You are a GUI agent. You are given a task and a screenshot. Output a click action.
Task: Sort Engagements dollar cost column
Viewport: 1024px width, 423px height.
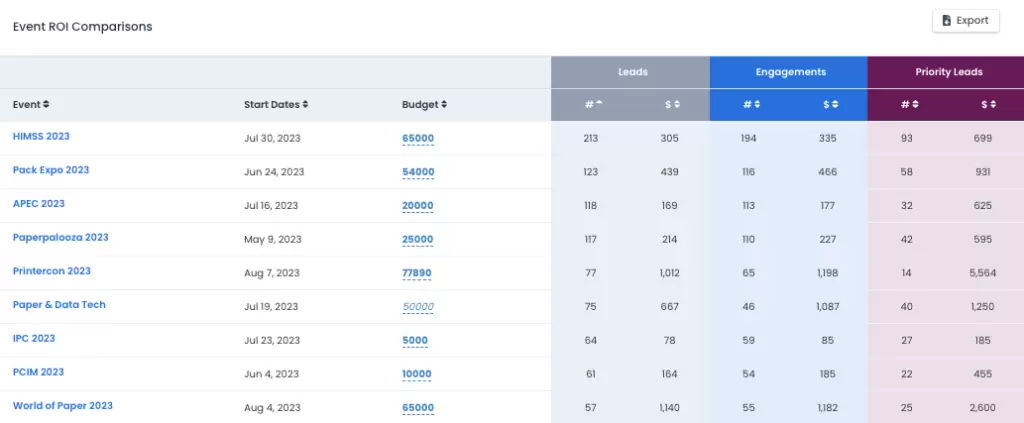835,104
